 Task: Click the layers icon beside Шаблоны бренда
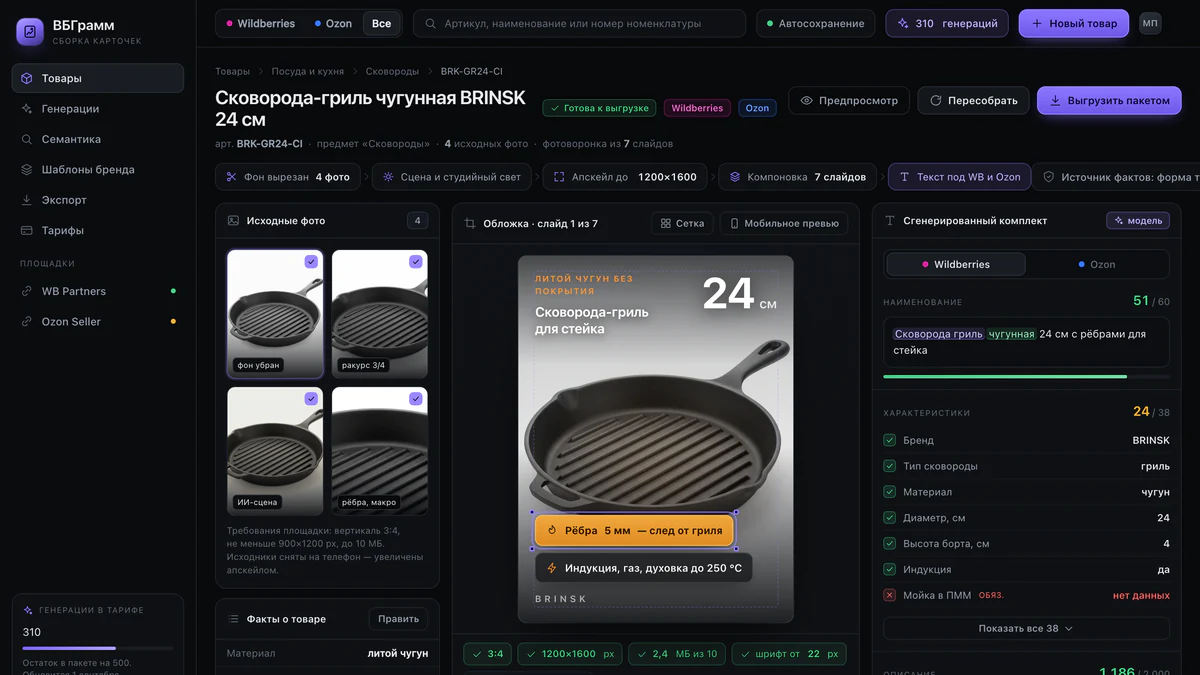pyautogui.click(x=27, y=170)
